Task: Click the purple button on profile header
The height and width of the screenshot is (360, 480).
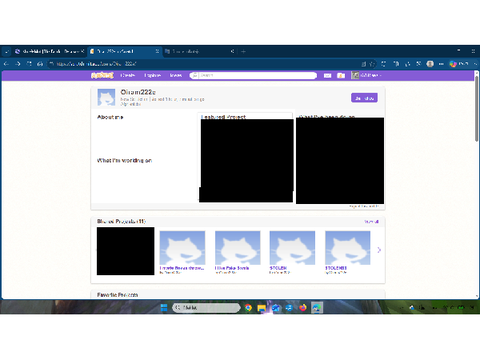Action: tap(364, 98)
